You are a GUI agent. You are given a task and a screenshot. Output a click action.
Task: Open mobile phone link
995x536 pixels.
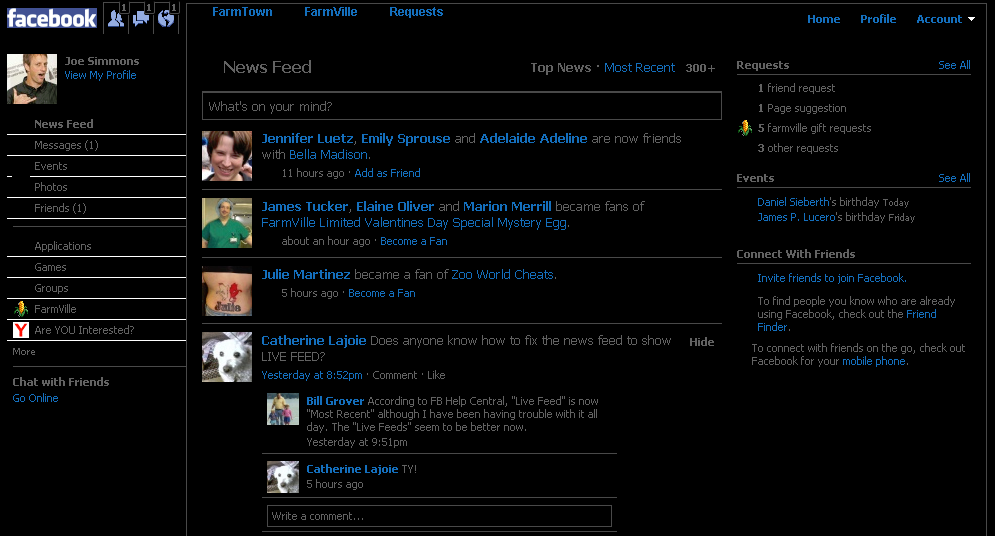coord(874,361)
